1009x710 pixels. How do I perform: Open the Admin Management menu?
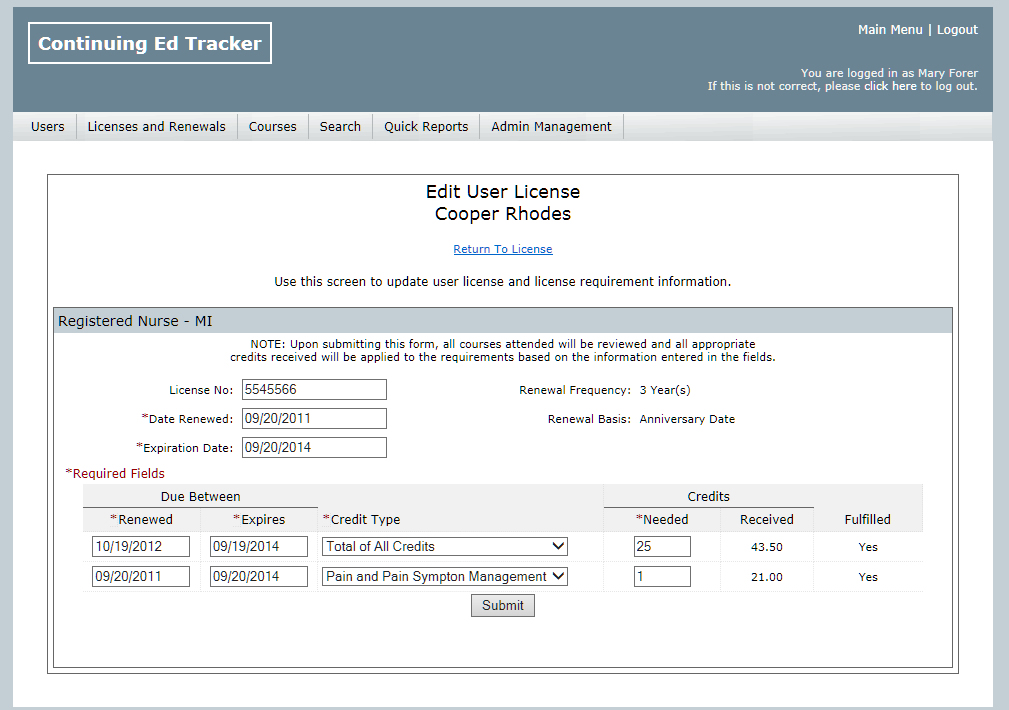pos(551,127)
